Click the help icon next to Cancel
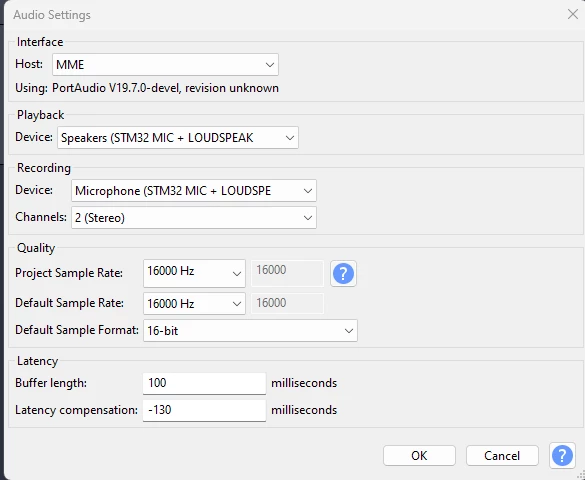The height and width of the screenshot is (480, 585). click(x=562, y=455)
